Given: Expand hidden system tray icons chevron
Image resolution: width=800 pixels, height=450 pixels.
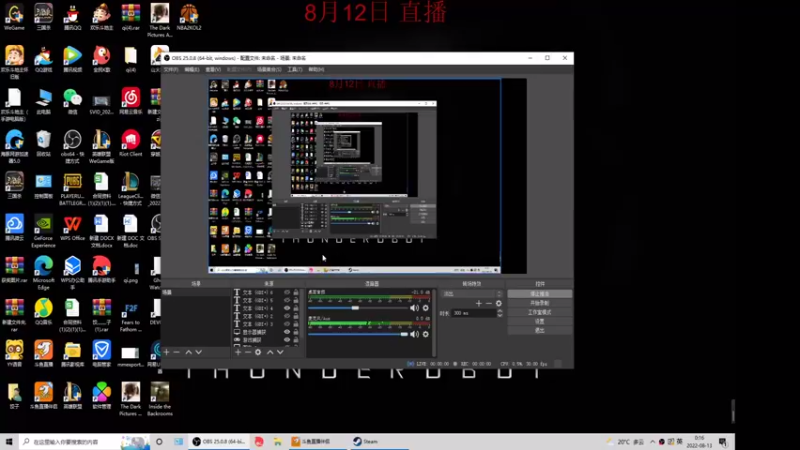Looking at the screenshot, I should (x=652, y=442).
